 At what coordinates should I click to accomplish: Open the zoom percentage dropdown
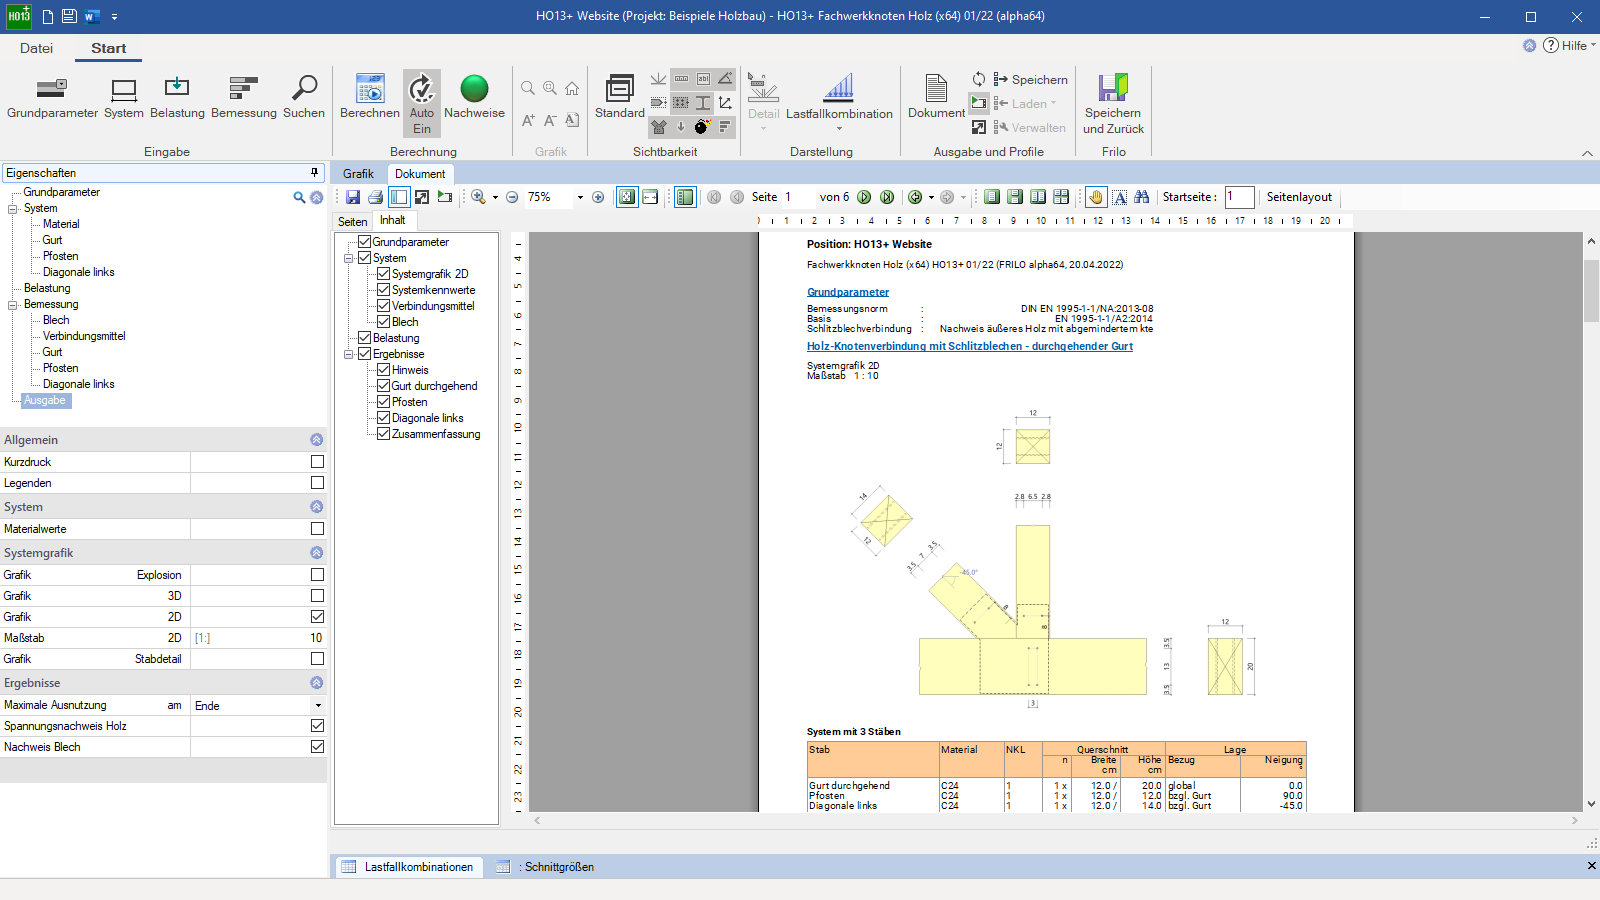[x=580, y=198]
